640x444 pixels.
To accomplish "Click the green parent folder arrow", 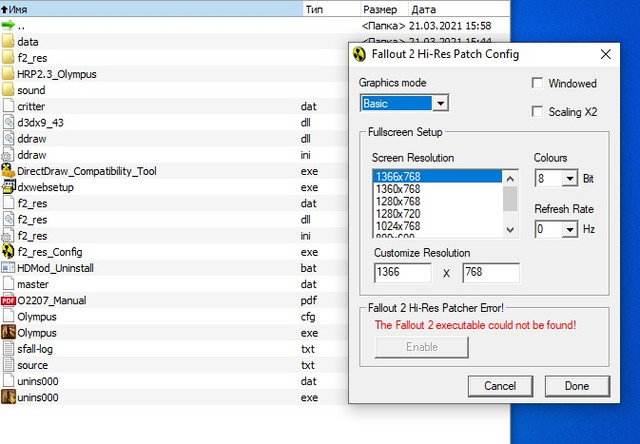I will pyautogui.click(x=8, y=25).
